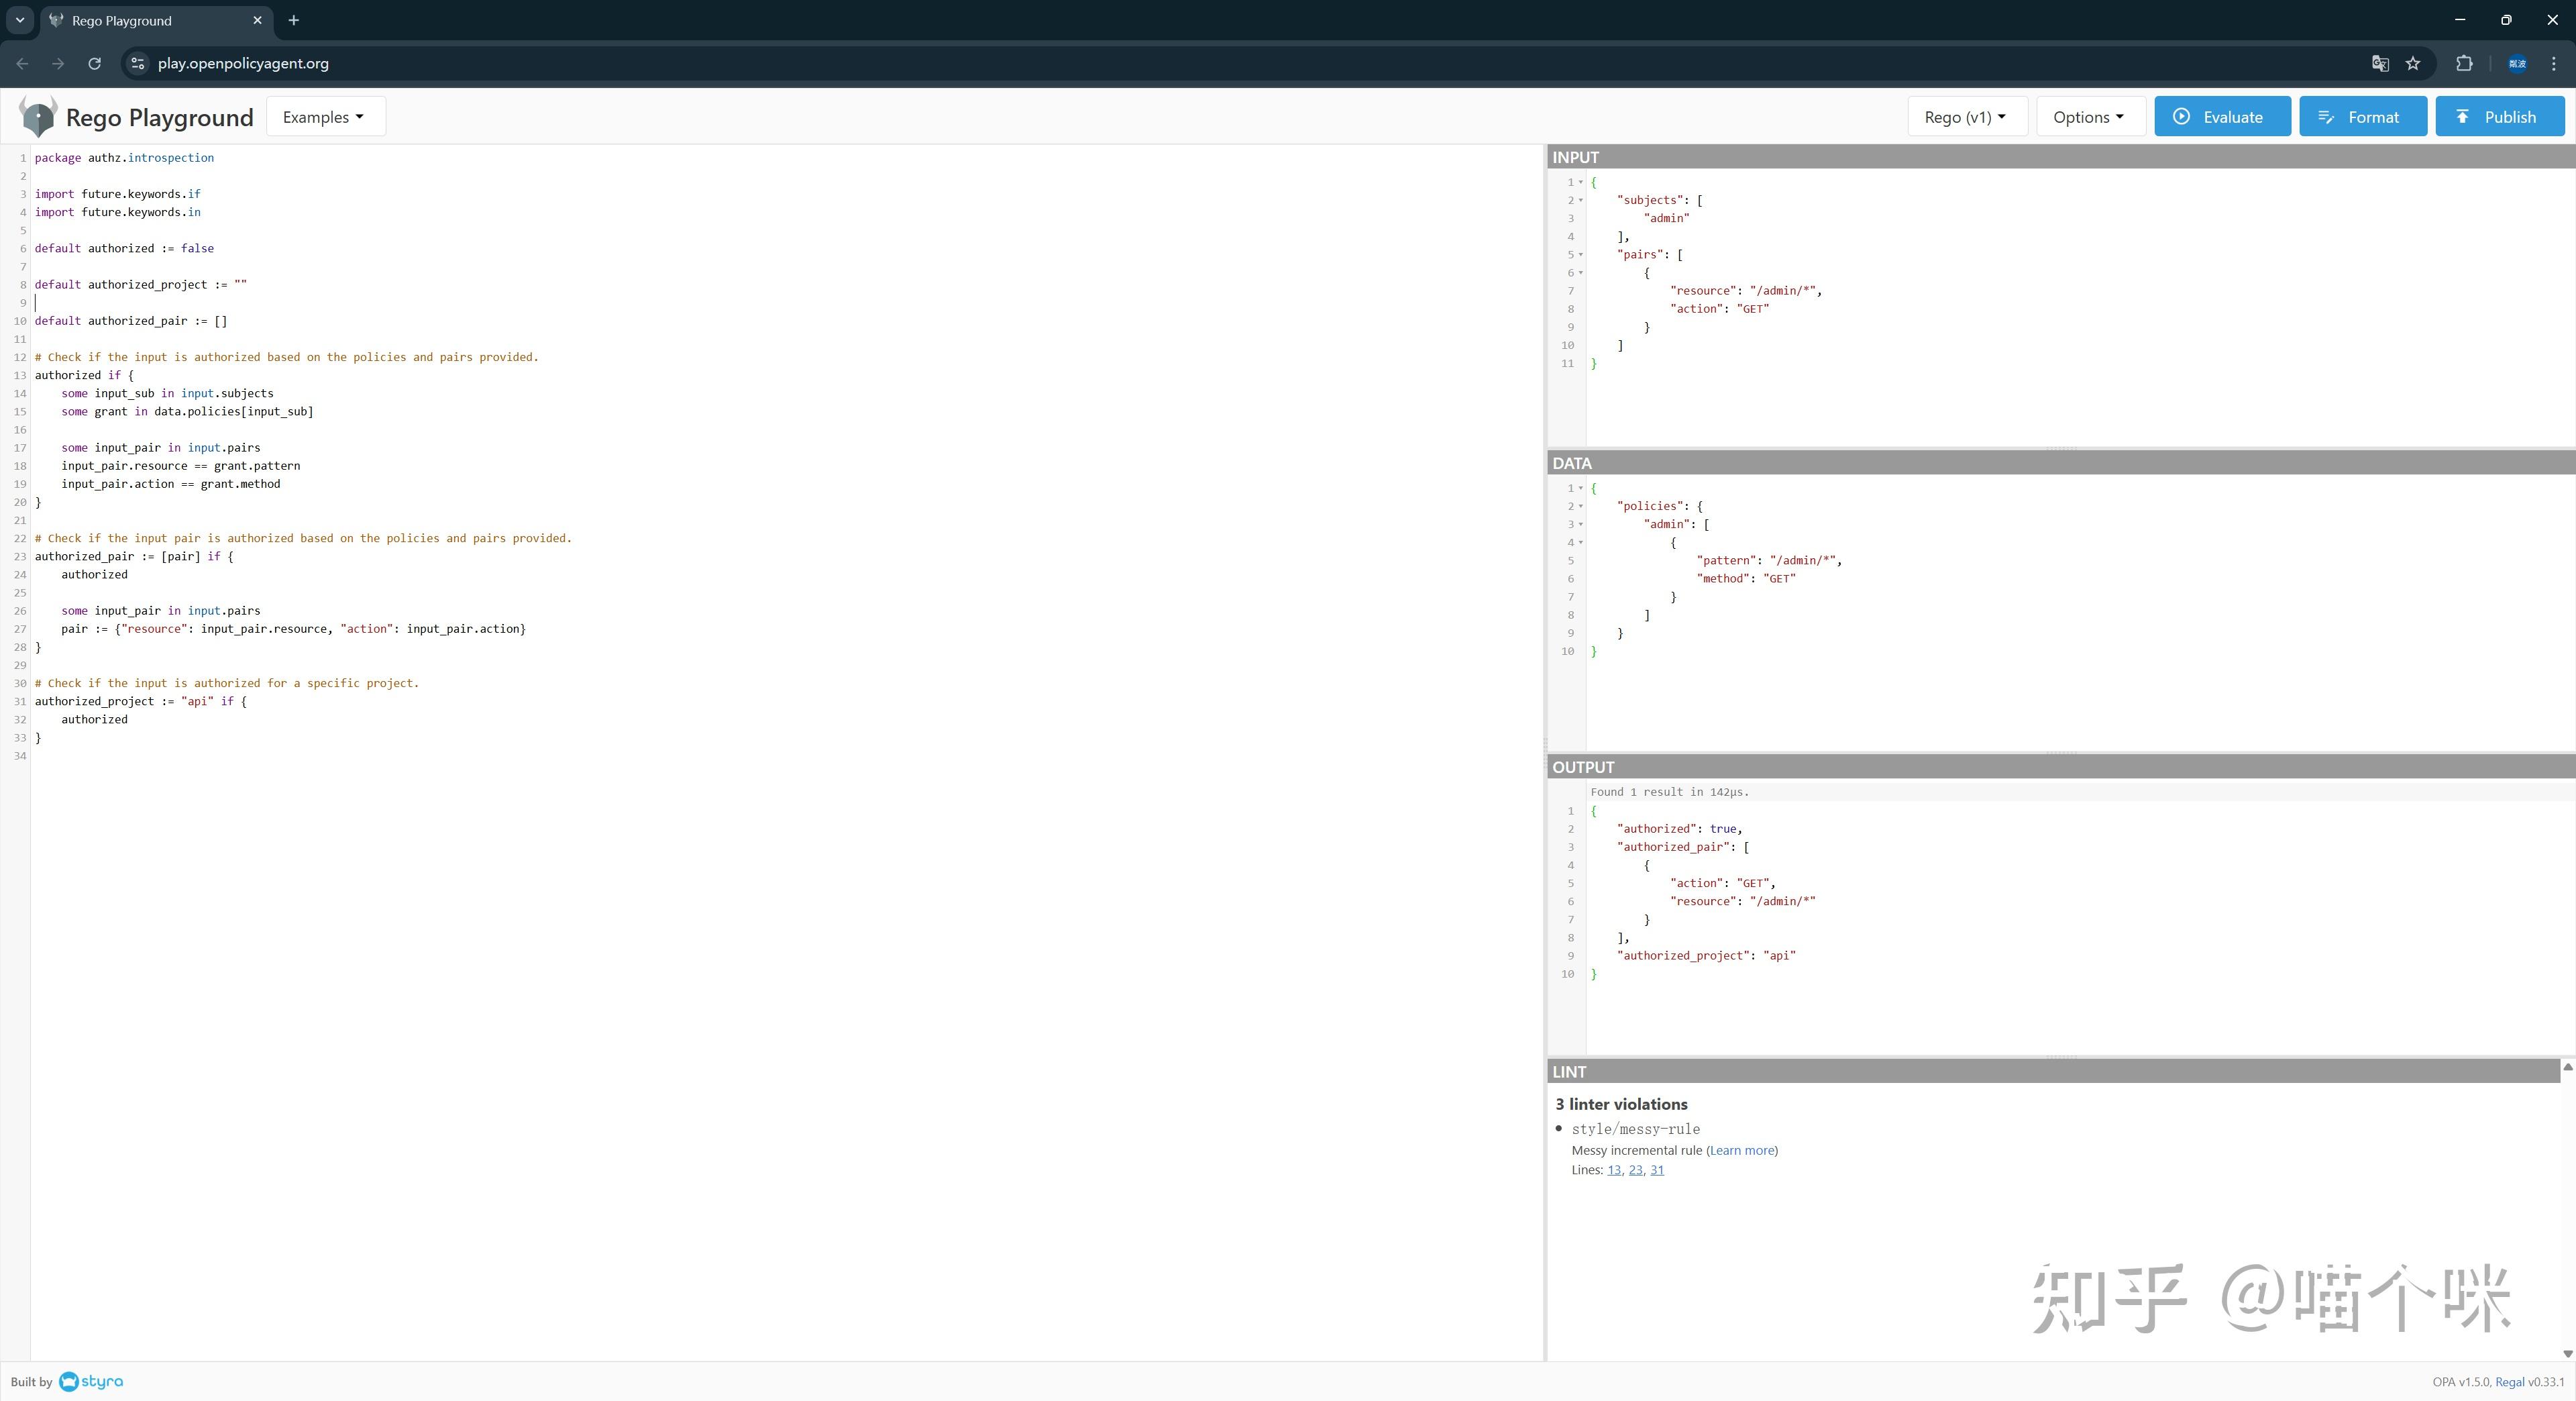Open the browser extensions puzzle icon
This screenshot has height=1401, width=2576.
[2464, 63]
